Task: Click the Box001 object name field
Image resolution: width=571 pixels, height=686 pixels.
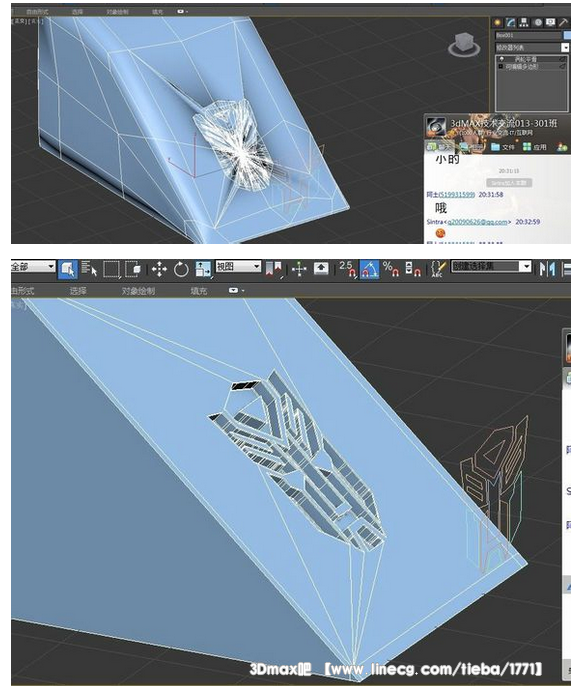Action: click(528, 35)
